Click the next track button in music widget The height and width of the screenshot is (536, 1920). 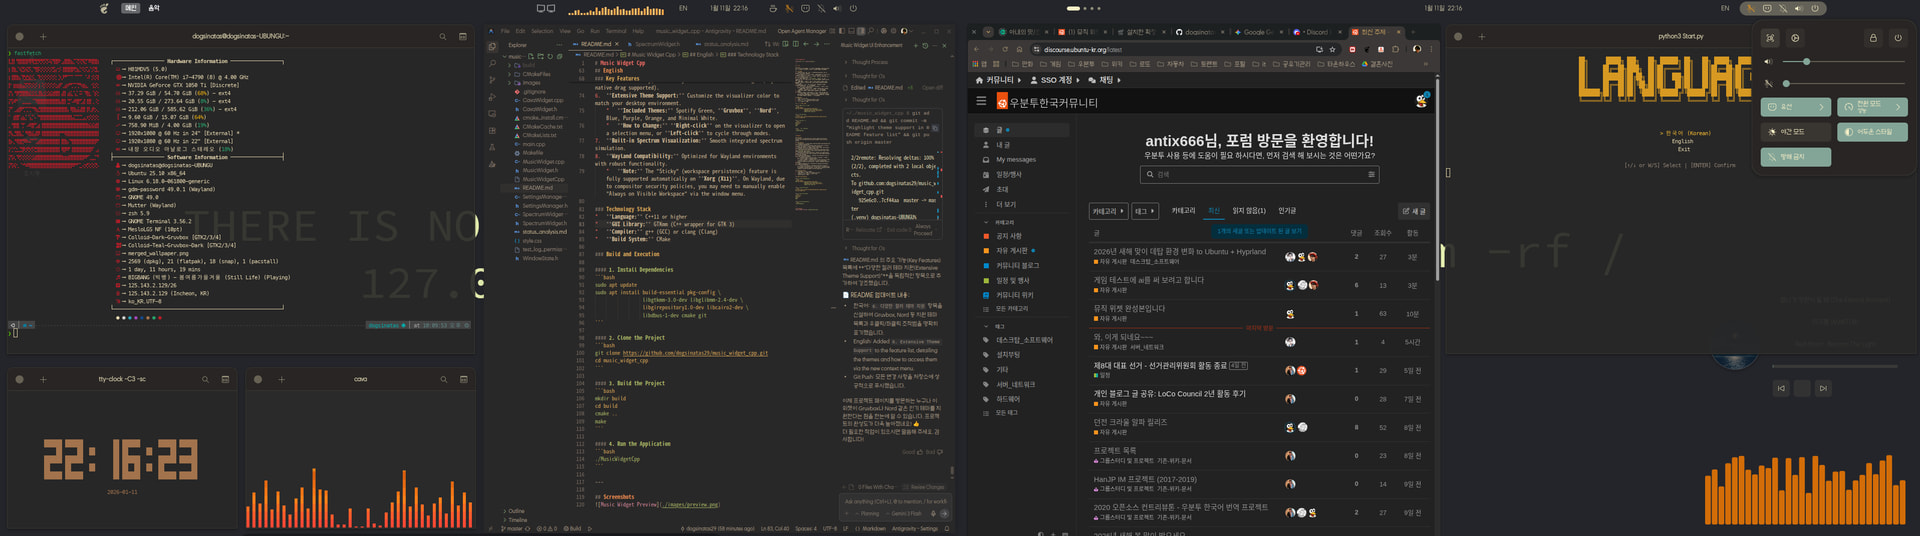point(1823,388)
